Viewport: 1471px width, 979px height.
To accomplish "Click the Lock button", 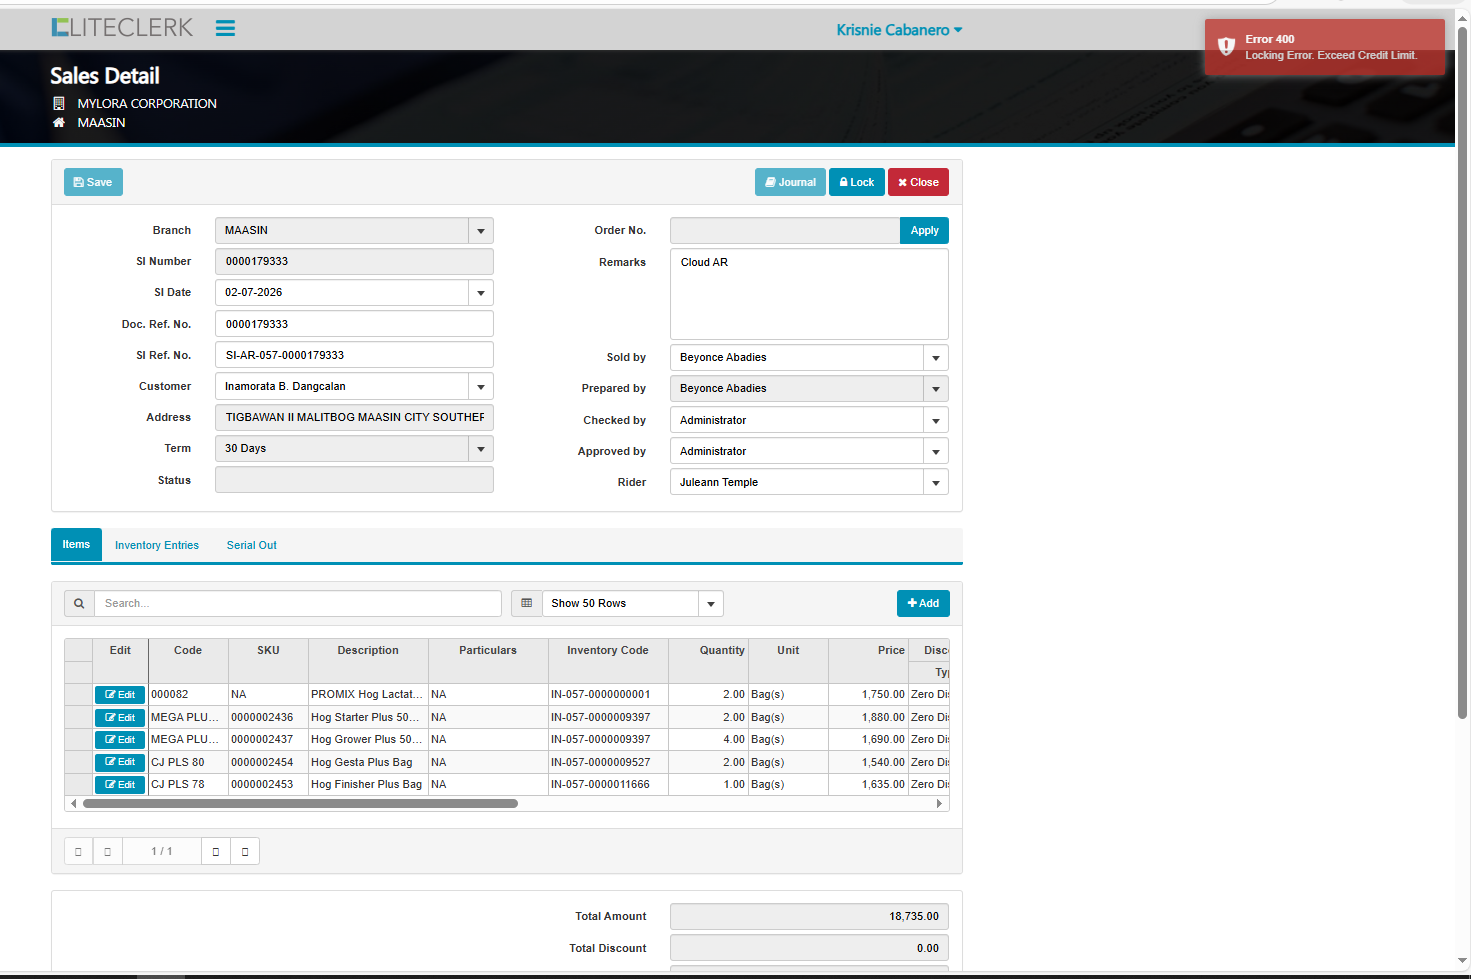I will click(x=857, y=183).
